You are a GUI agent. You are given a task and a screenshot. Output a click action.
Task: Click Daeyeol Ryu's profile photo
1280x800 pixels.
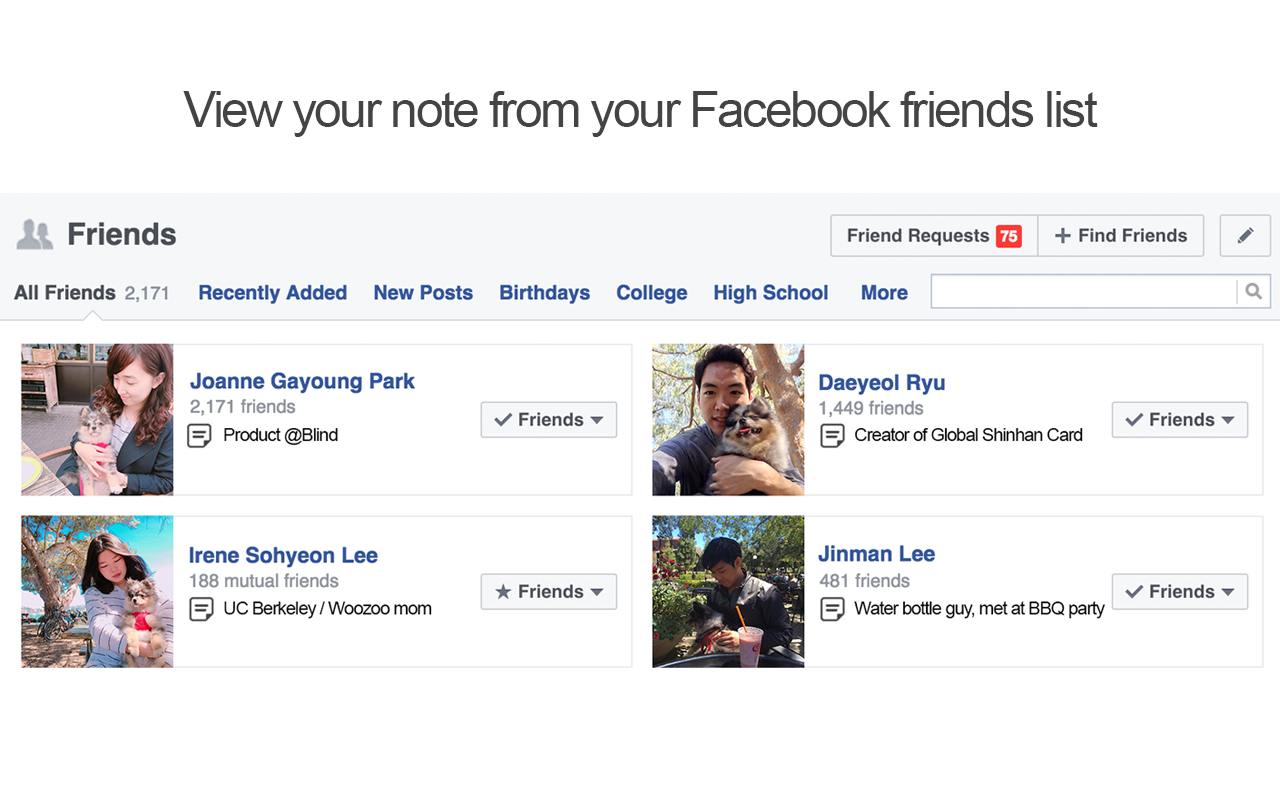[728, 419]
